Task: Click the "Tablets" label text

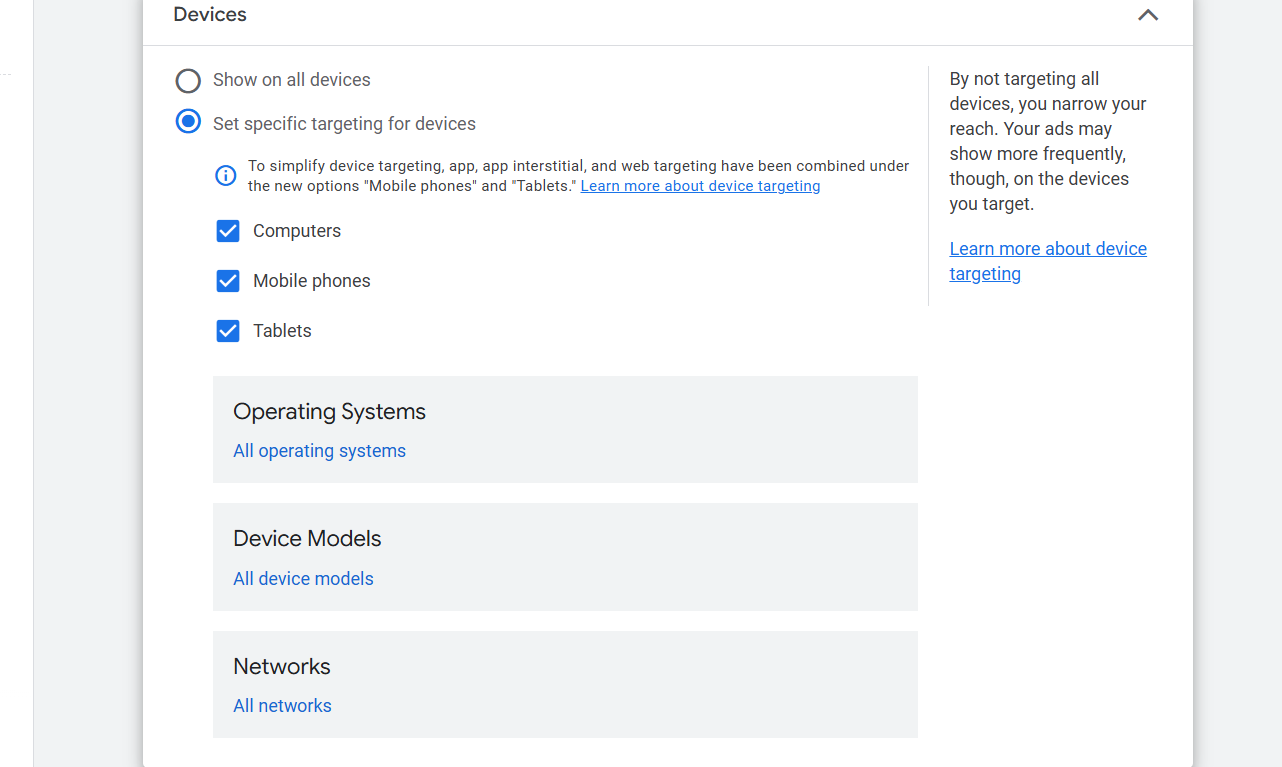Action: 282,331
